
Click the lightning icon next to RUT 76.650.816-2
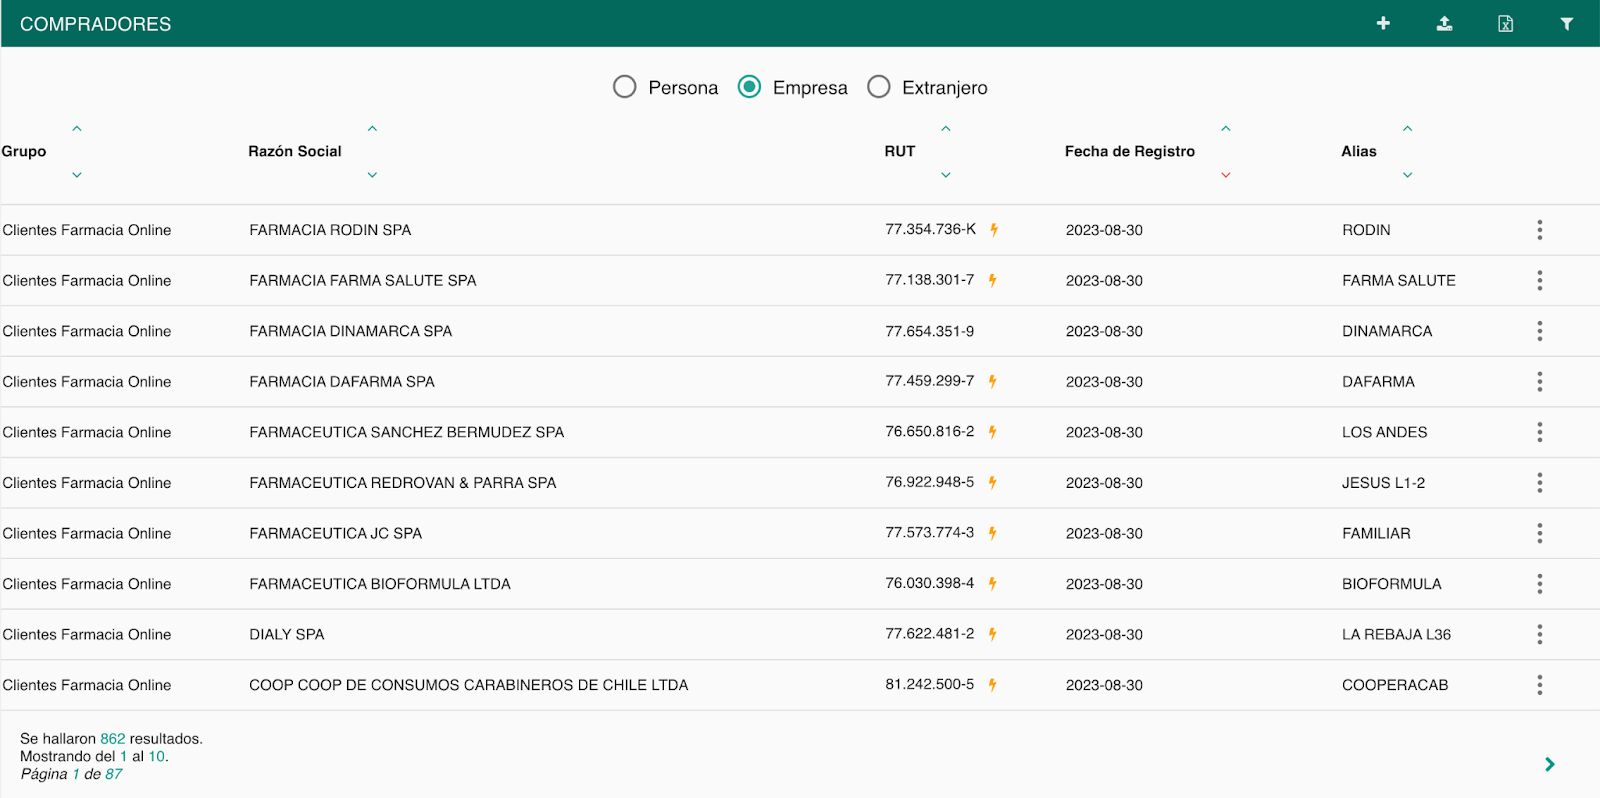[993, 432]
